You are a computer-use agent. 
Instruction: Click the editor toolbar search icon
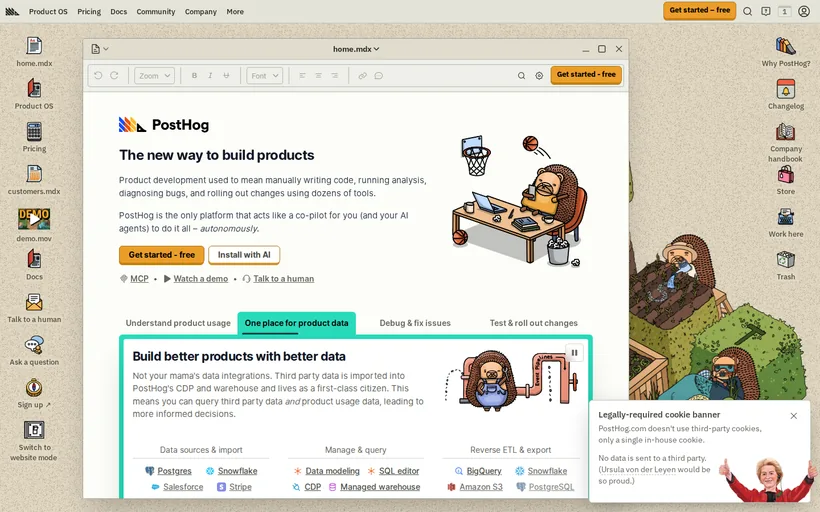(521, 75)
